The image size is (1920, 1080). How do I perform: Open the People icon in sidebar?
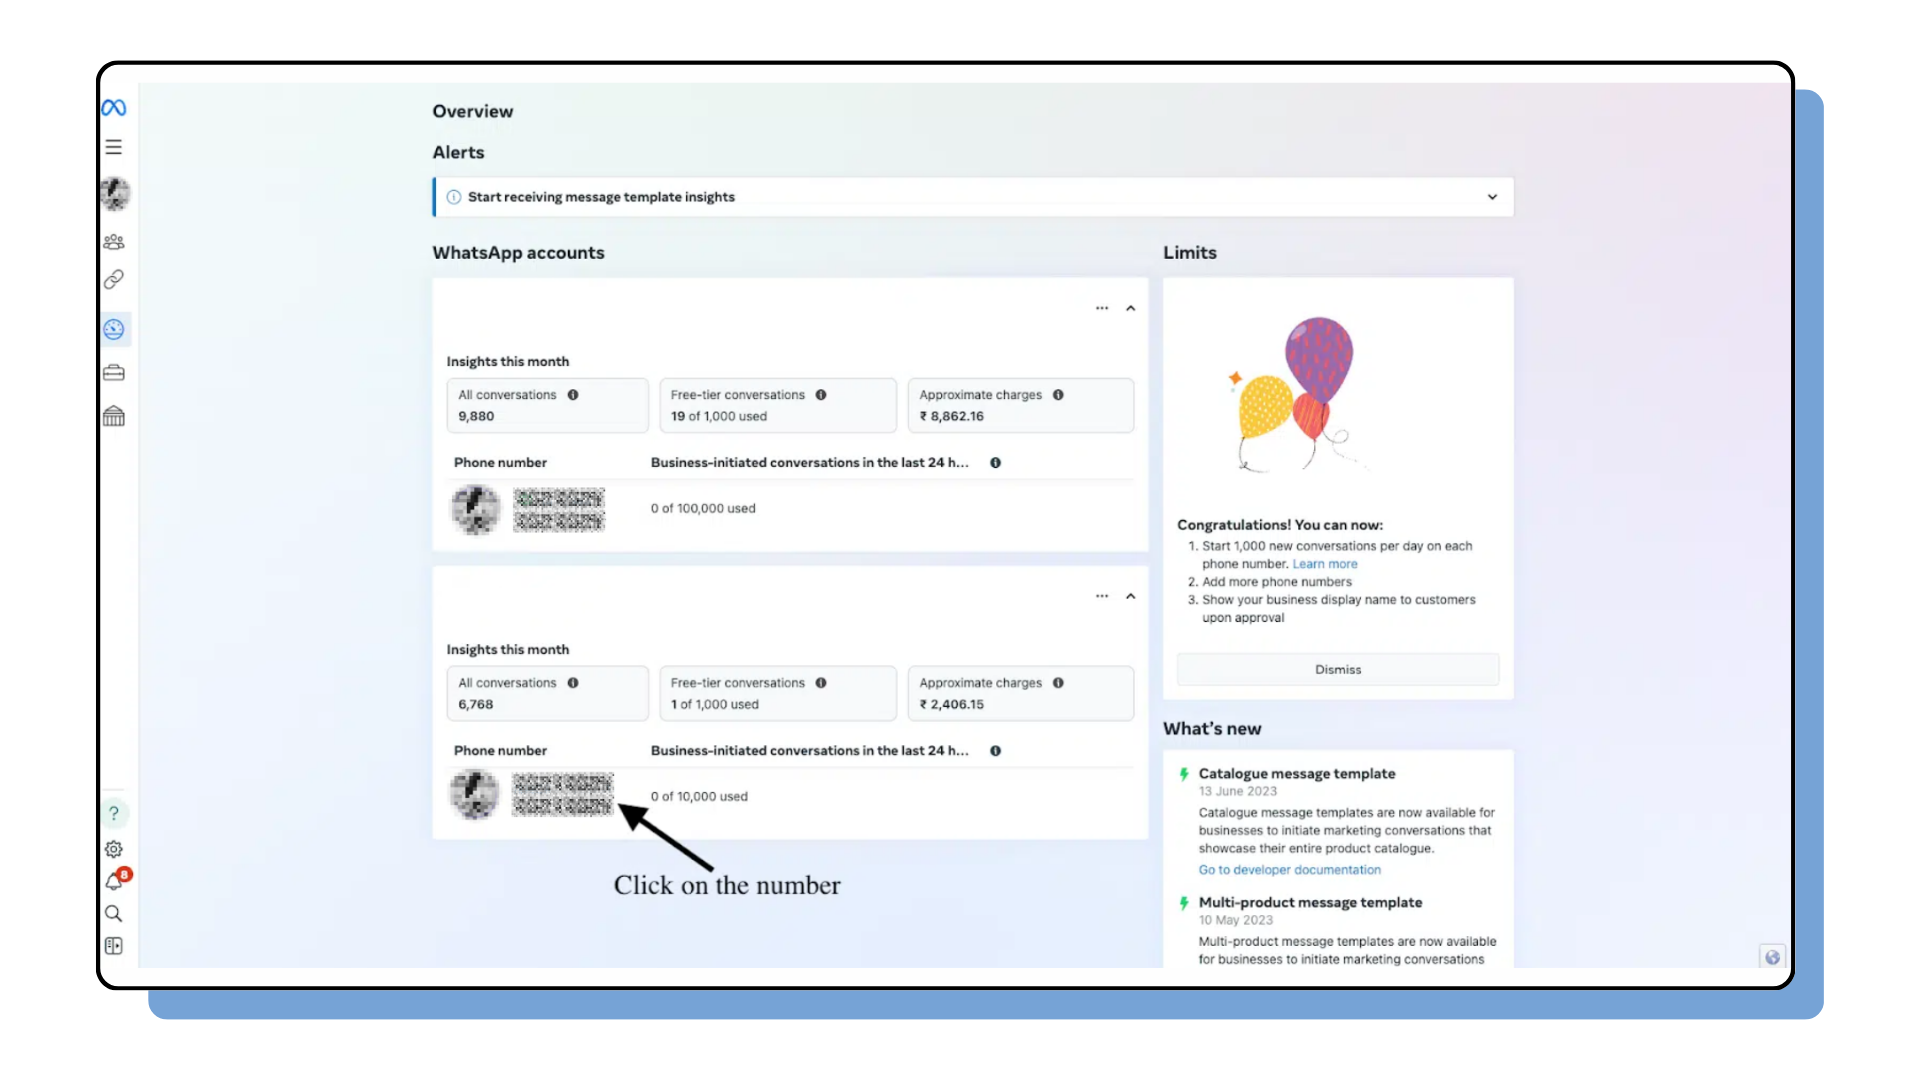[114, 242]
